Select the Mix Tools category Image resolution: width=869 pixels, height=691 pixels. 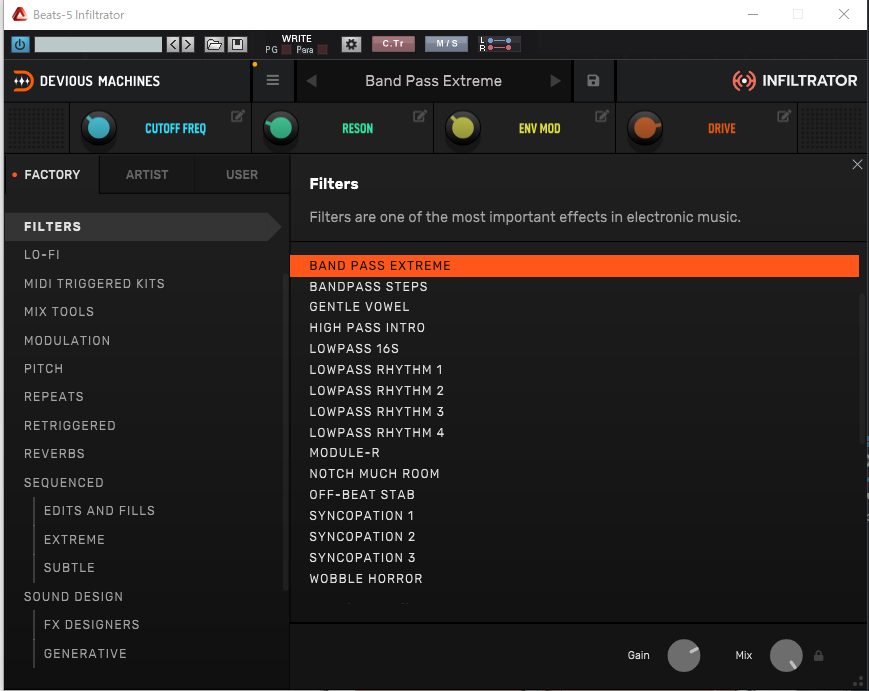point(59,312)
